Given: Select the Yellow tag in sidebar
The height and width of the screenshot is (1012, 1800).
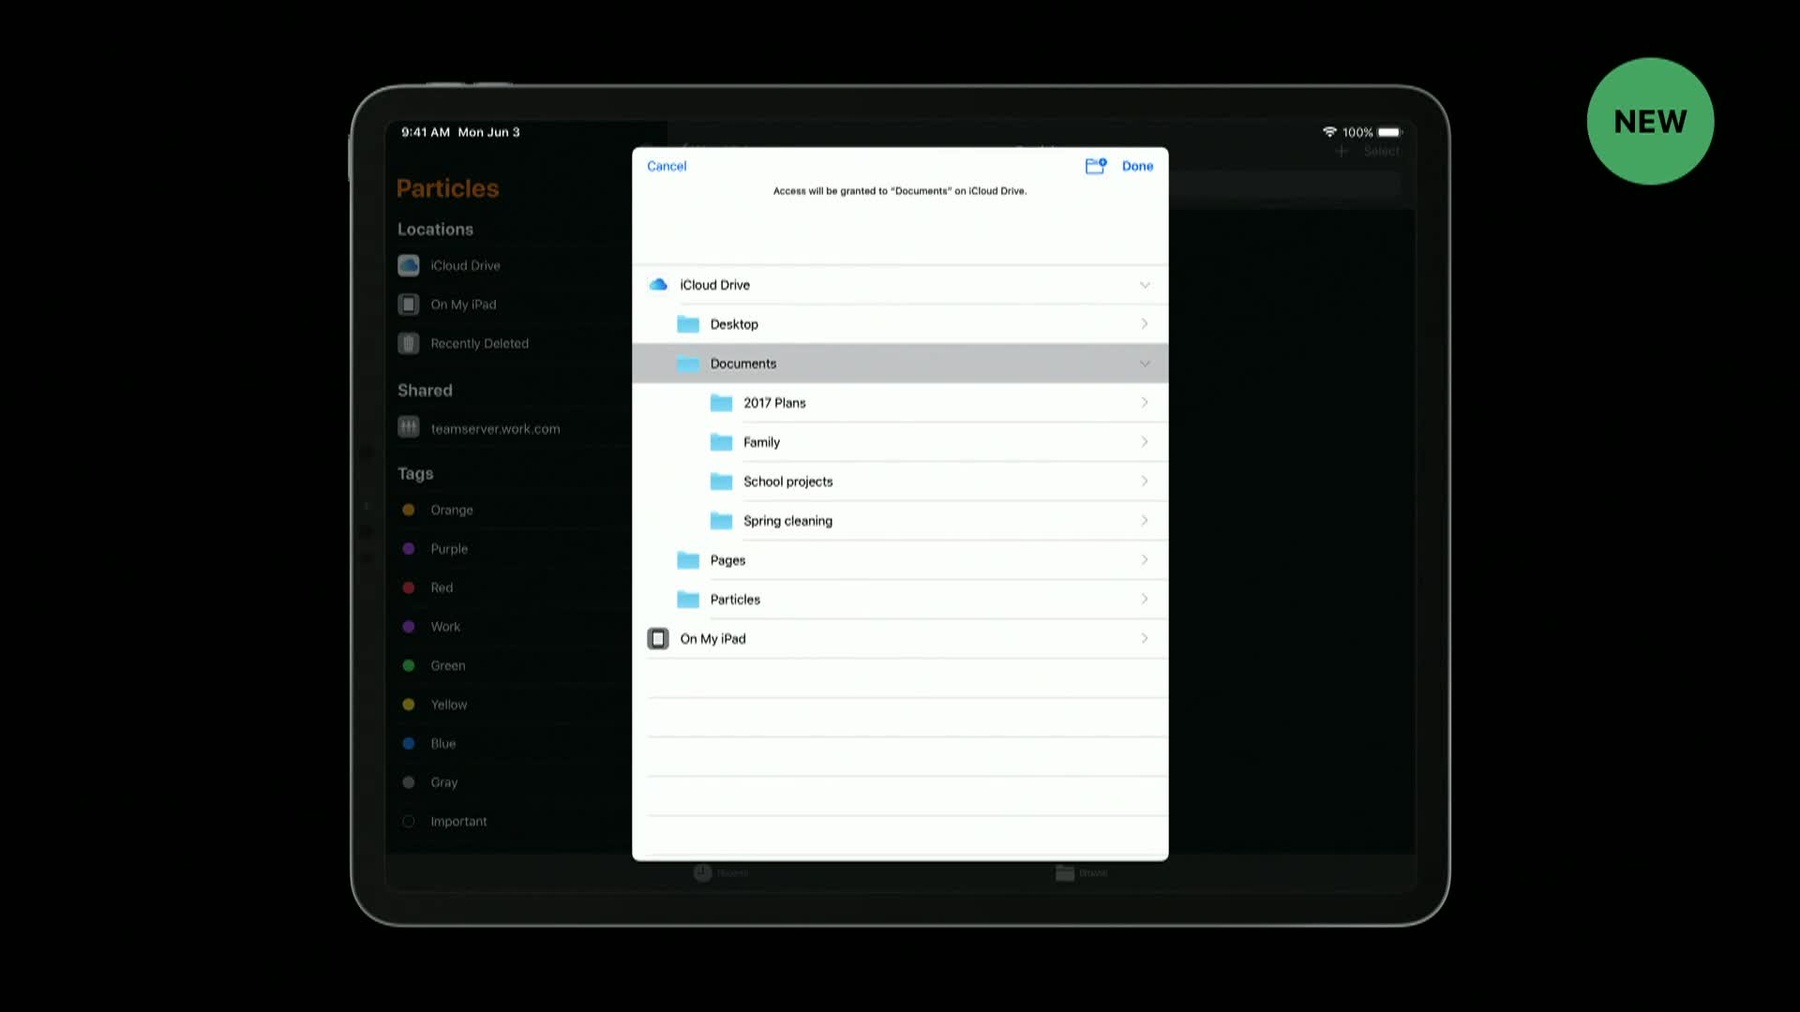Looking at the screenshot, I should [x=449, y=705].
